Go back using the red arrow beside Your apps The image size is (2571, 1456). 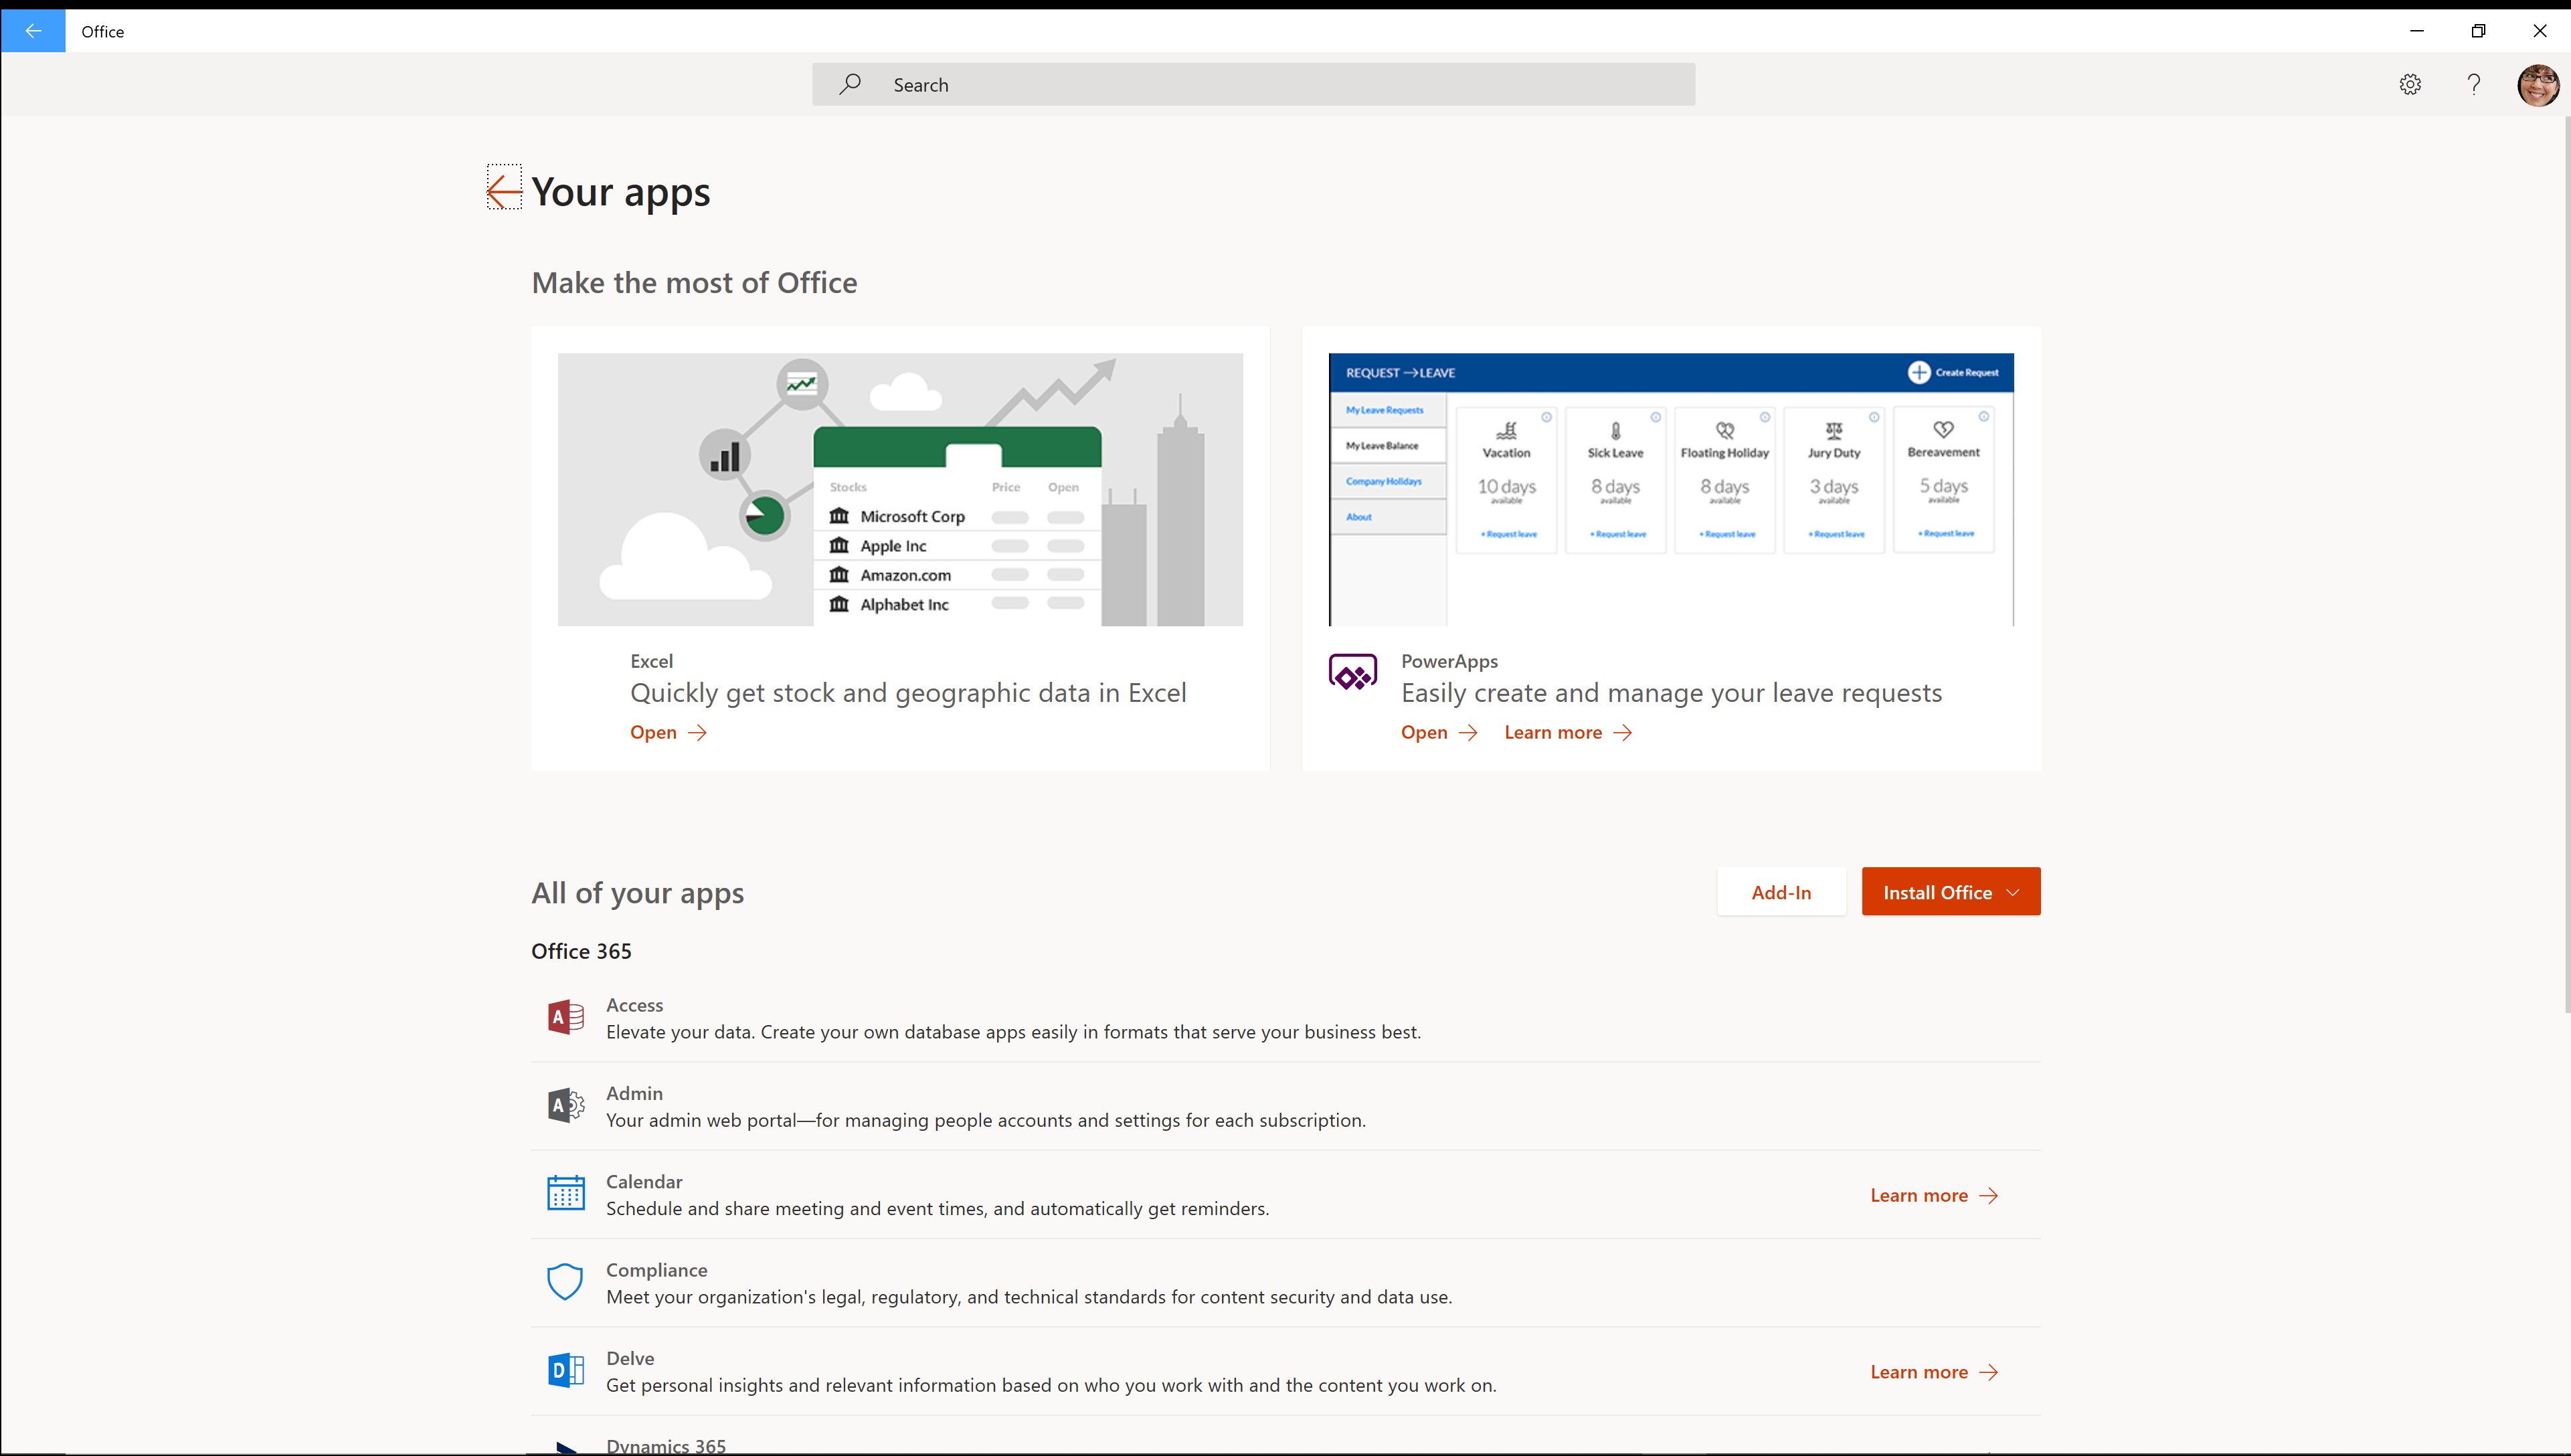[x=504, y=189]
